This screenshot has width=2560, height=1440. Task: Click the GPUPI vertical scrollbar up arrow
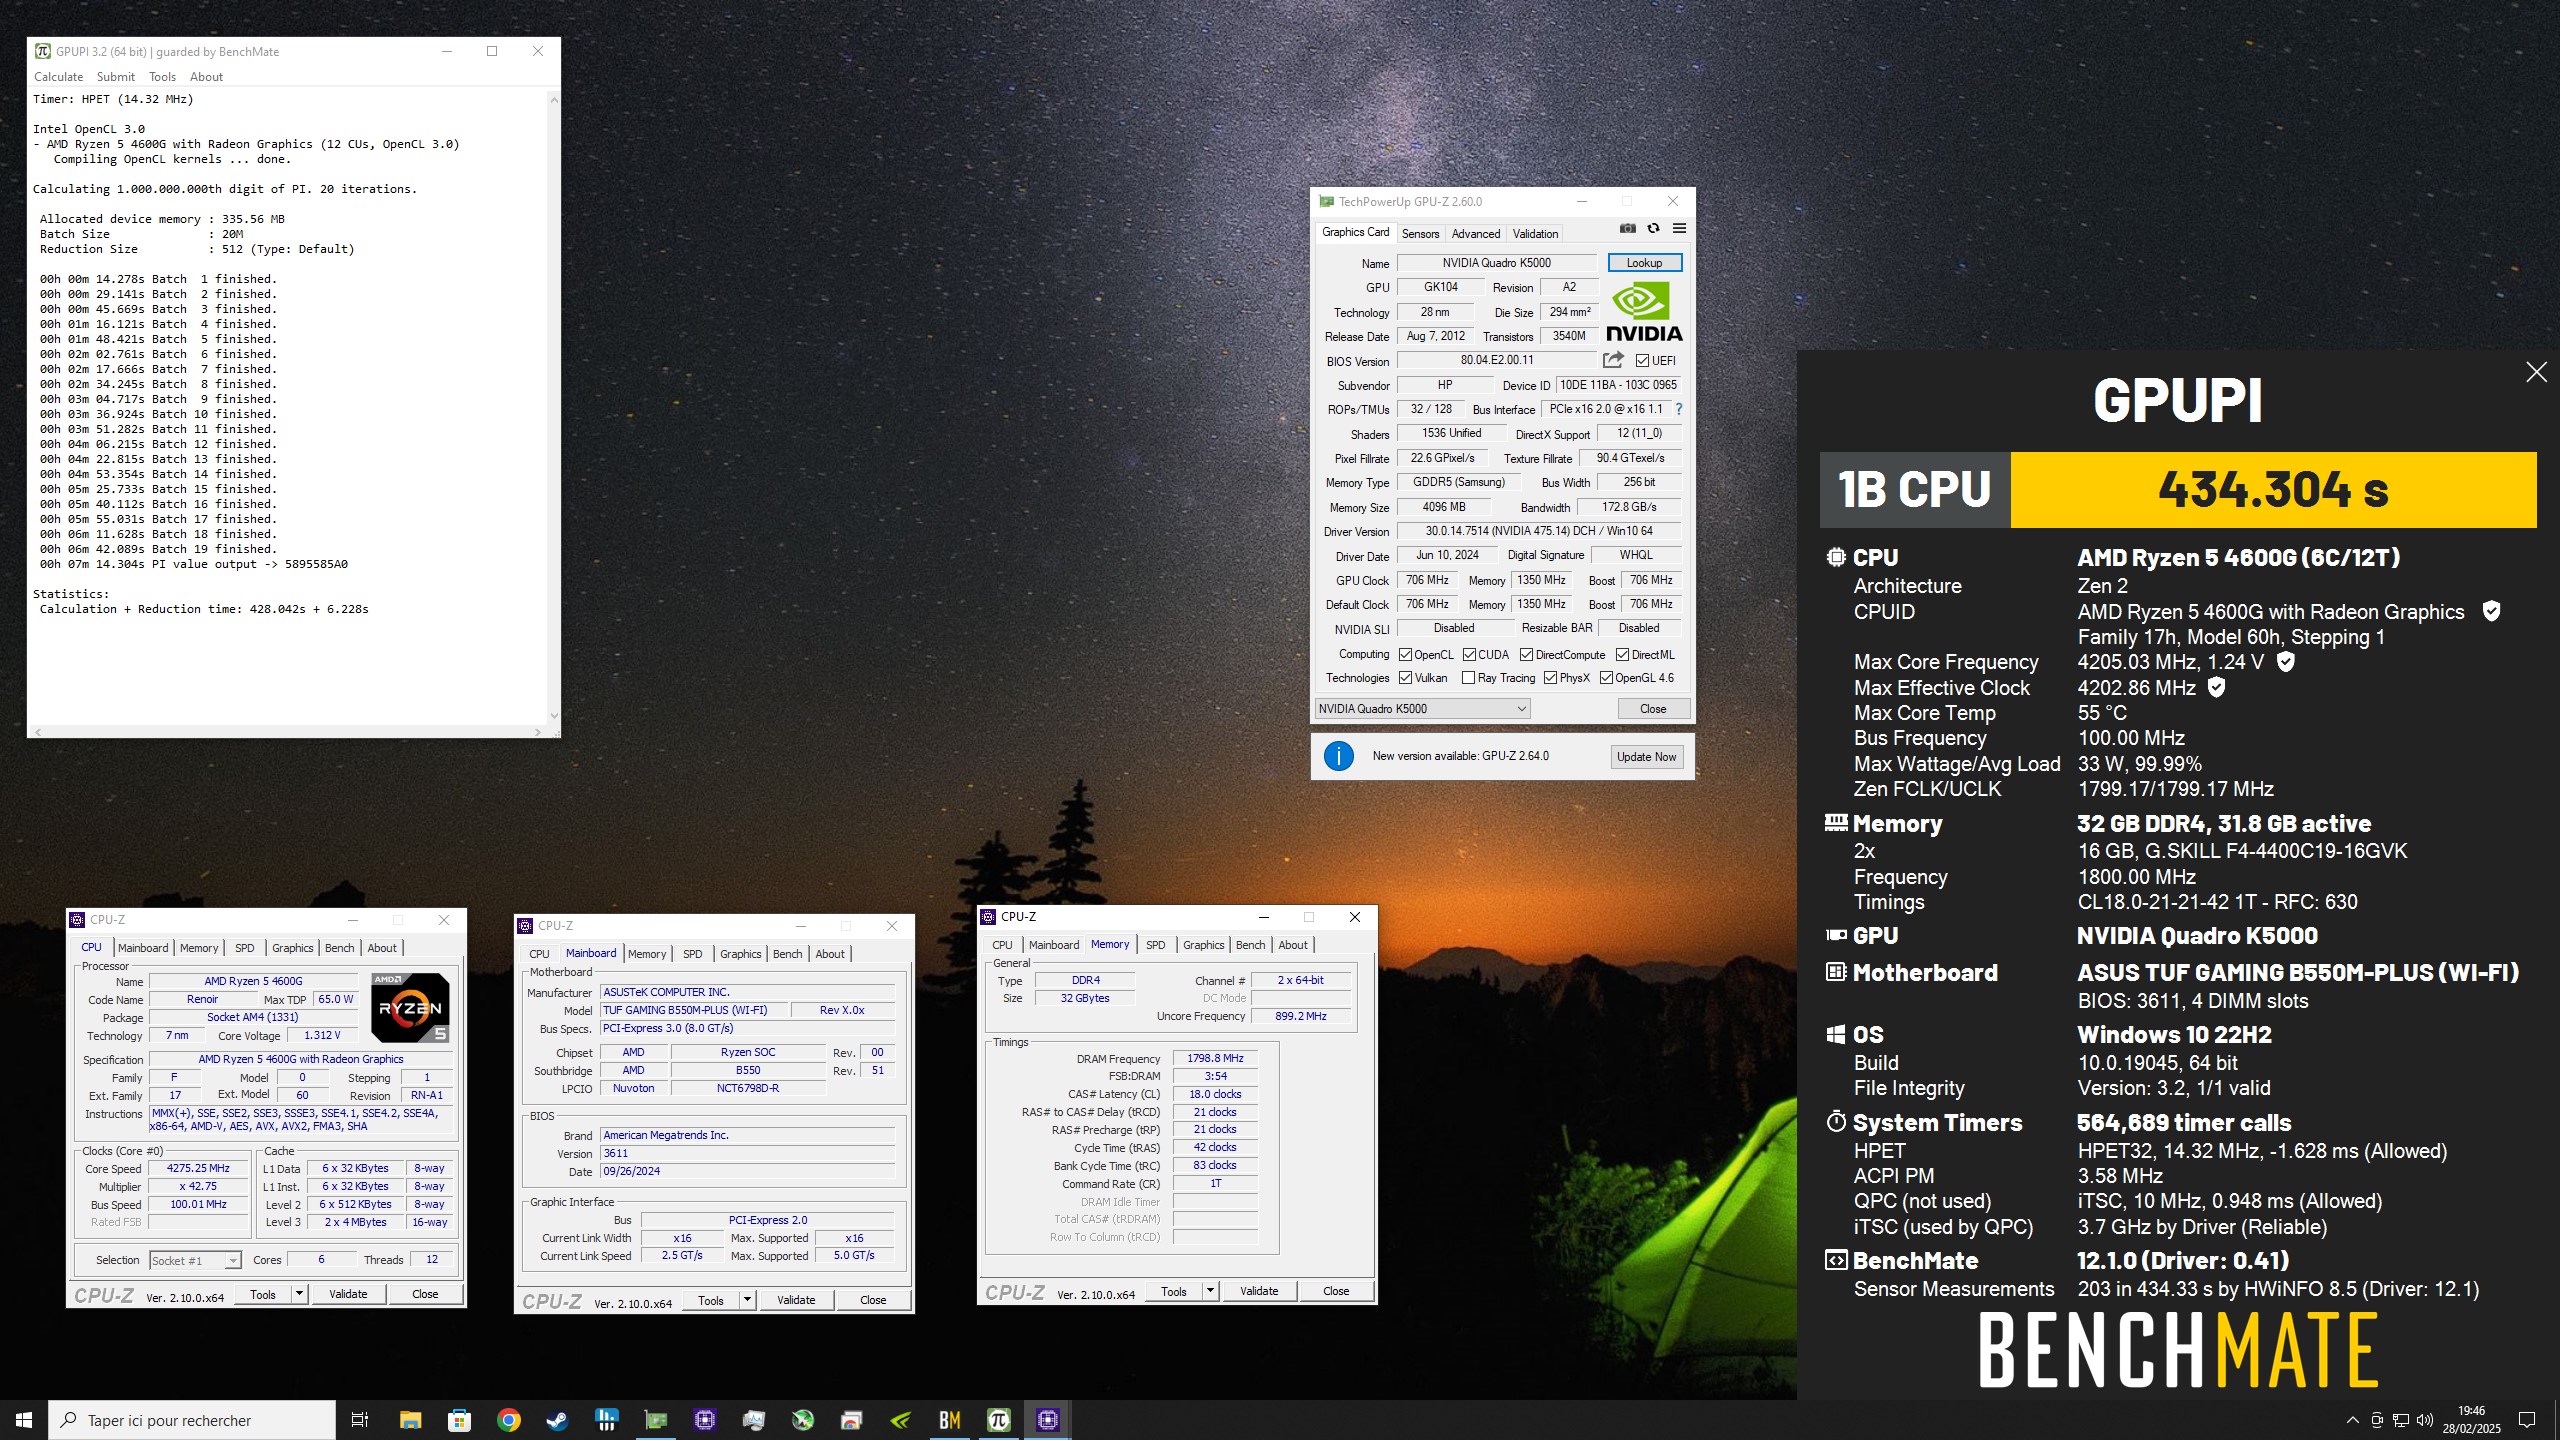tap(554, 99)
